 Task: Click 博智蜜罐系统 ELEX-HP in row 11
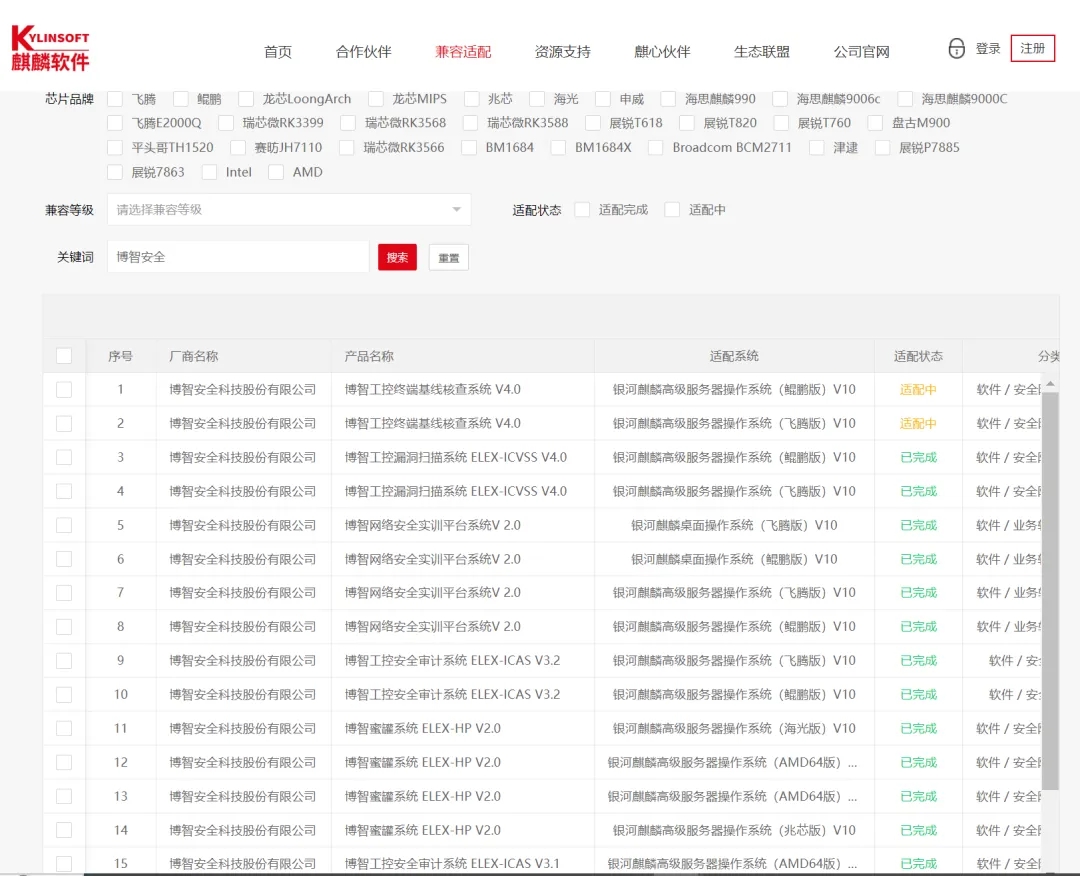(423, 729)
